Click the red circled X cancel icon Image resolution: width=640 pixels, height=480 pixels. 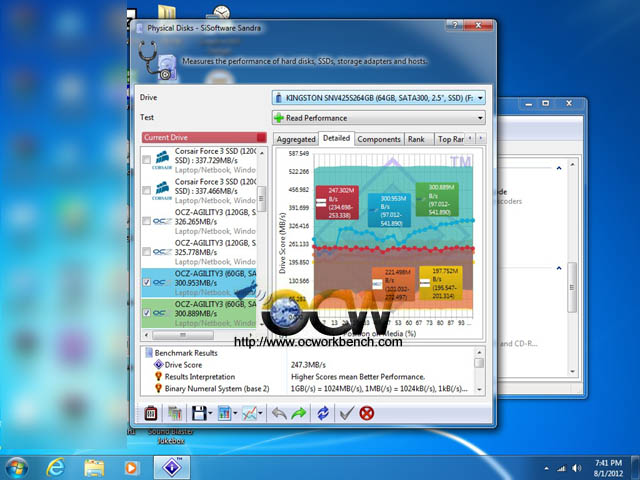pos(367,413)
